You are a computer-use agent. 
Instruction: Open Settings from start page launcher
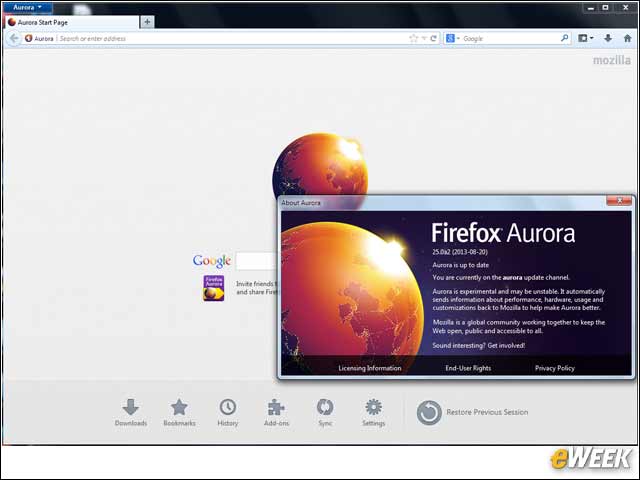pyautogui.click(x=373, y=412)
